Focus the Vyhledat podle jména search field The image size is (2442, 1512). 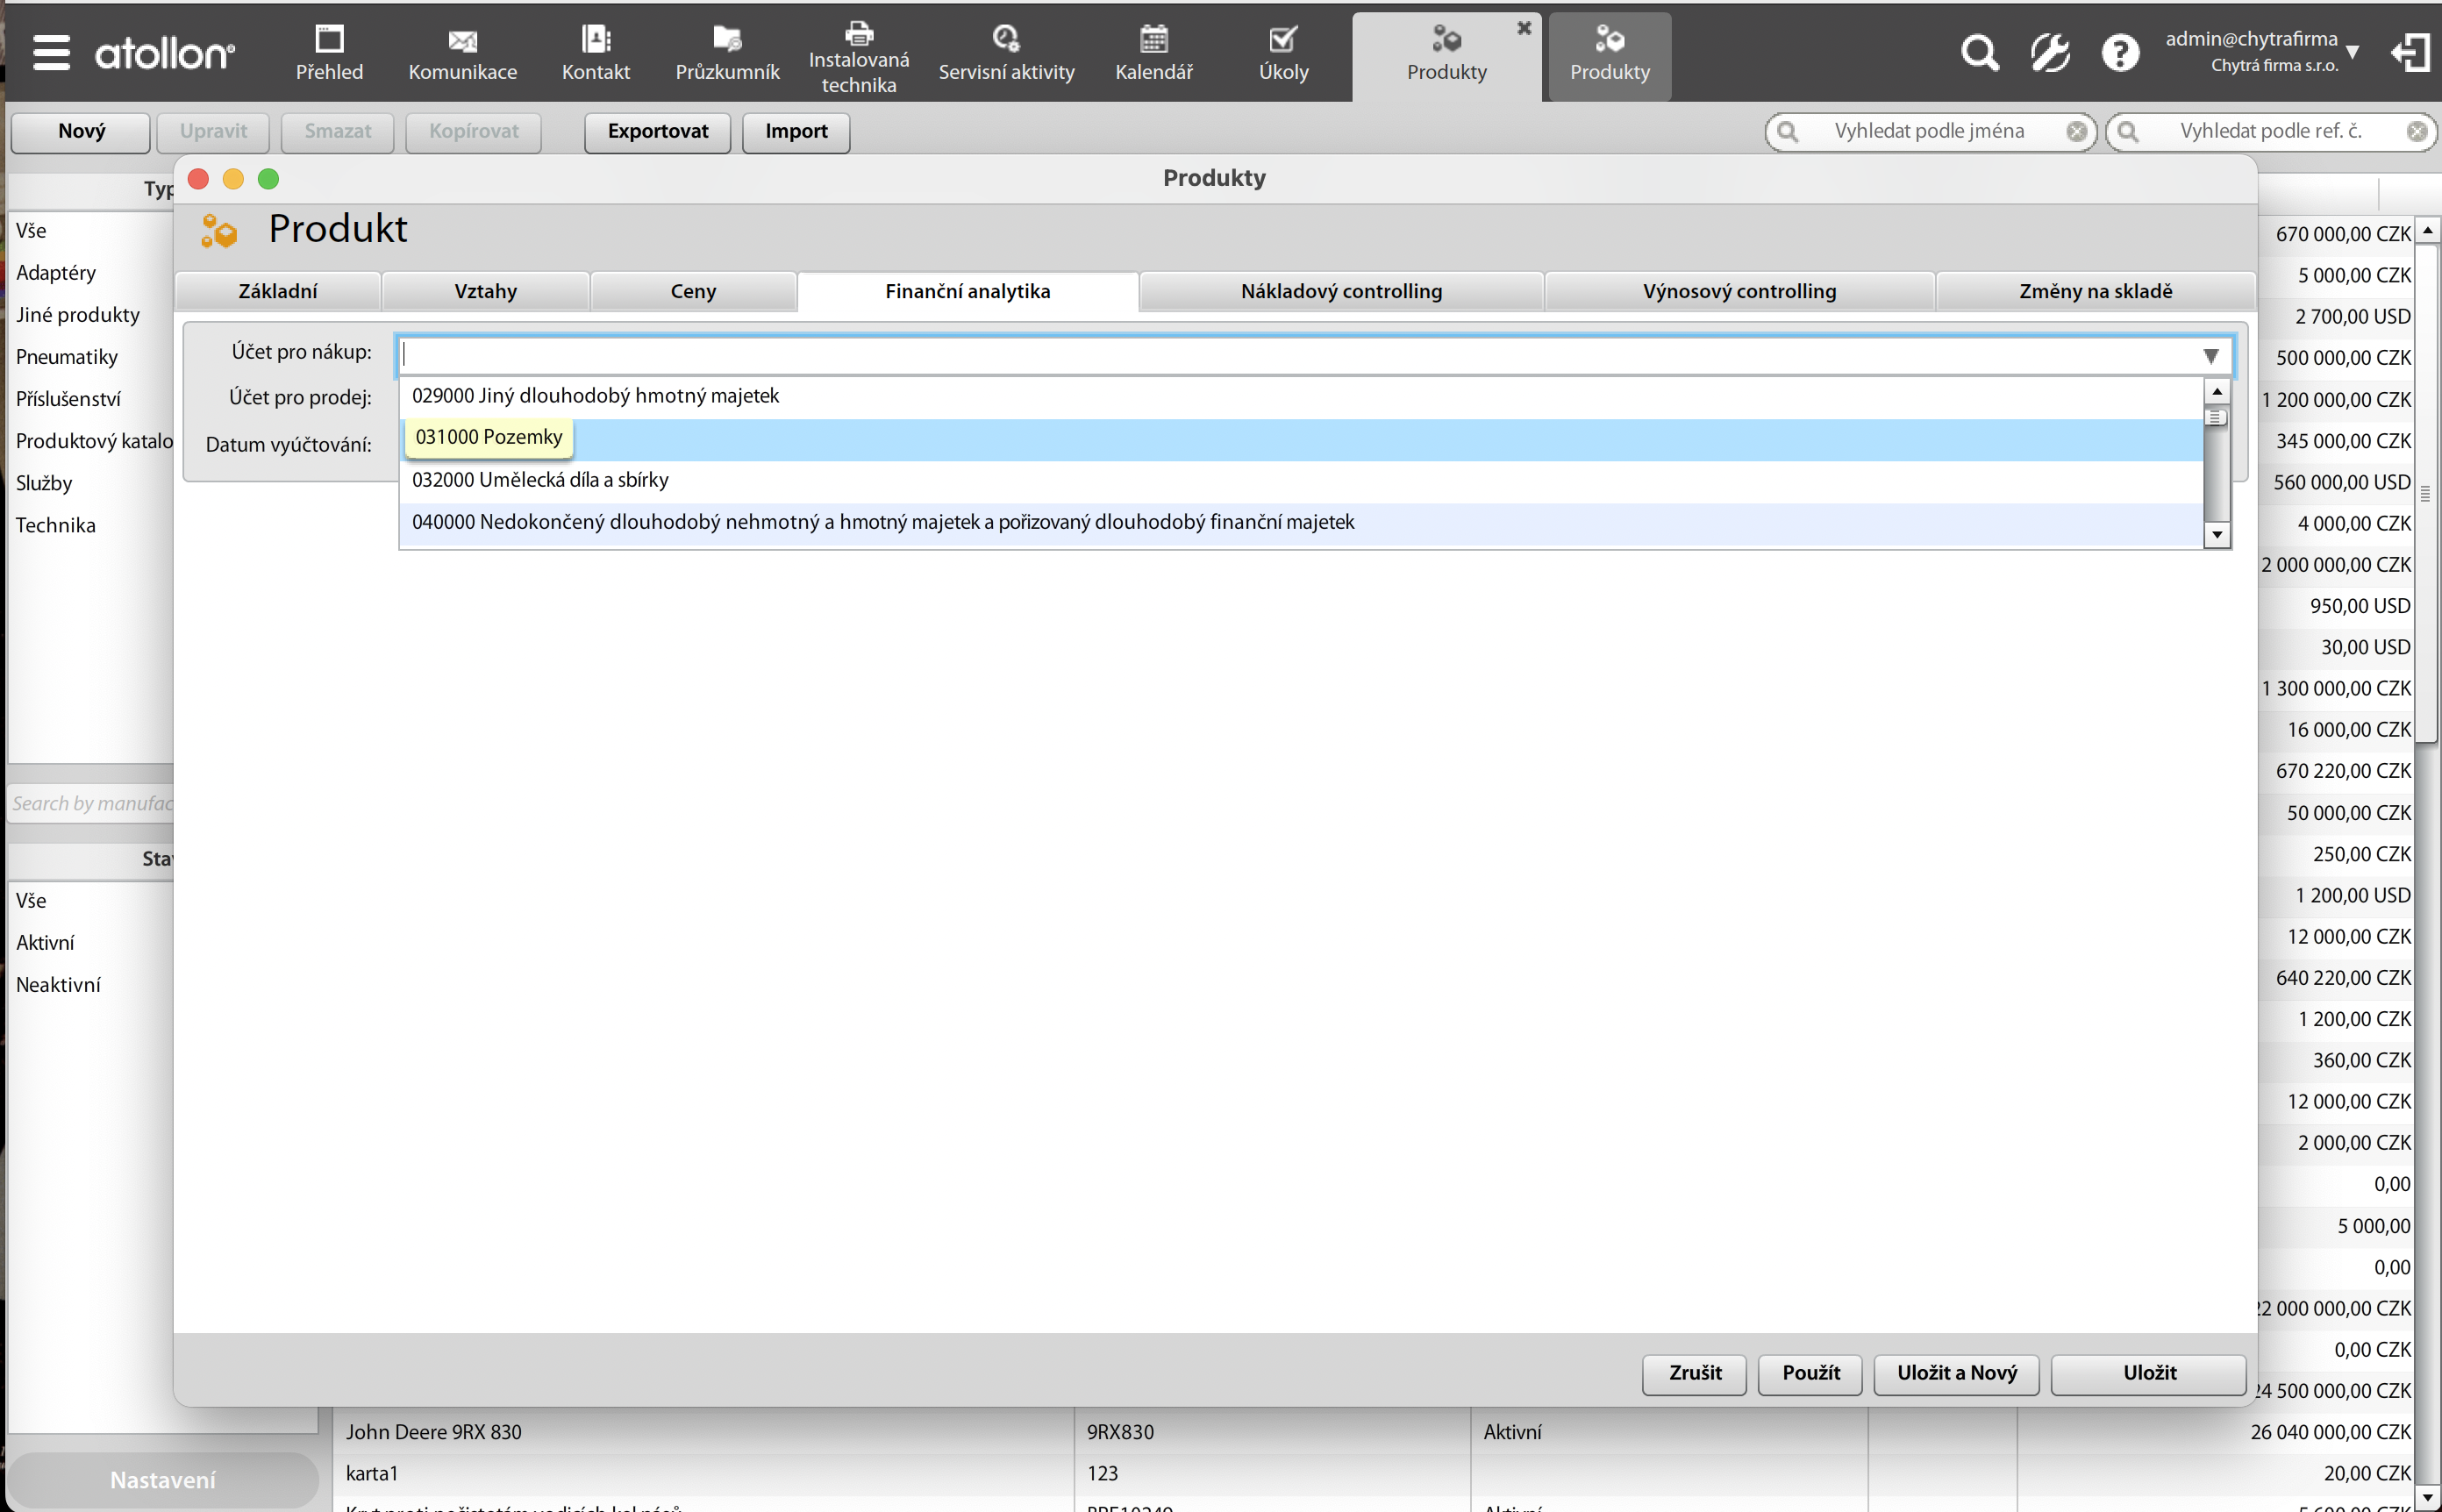tap(1929, 131)
